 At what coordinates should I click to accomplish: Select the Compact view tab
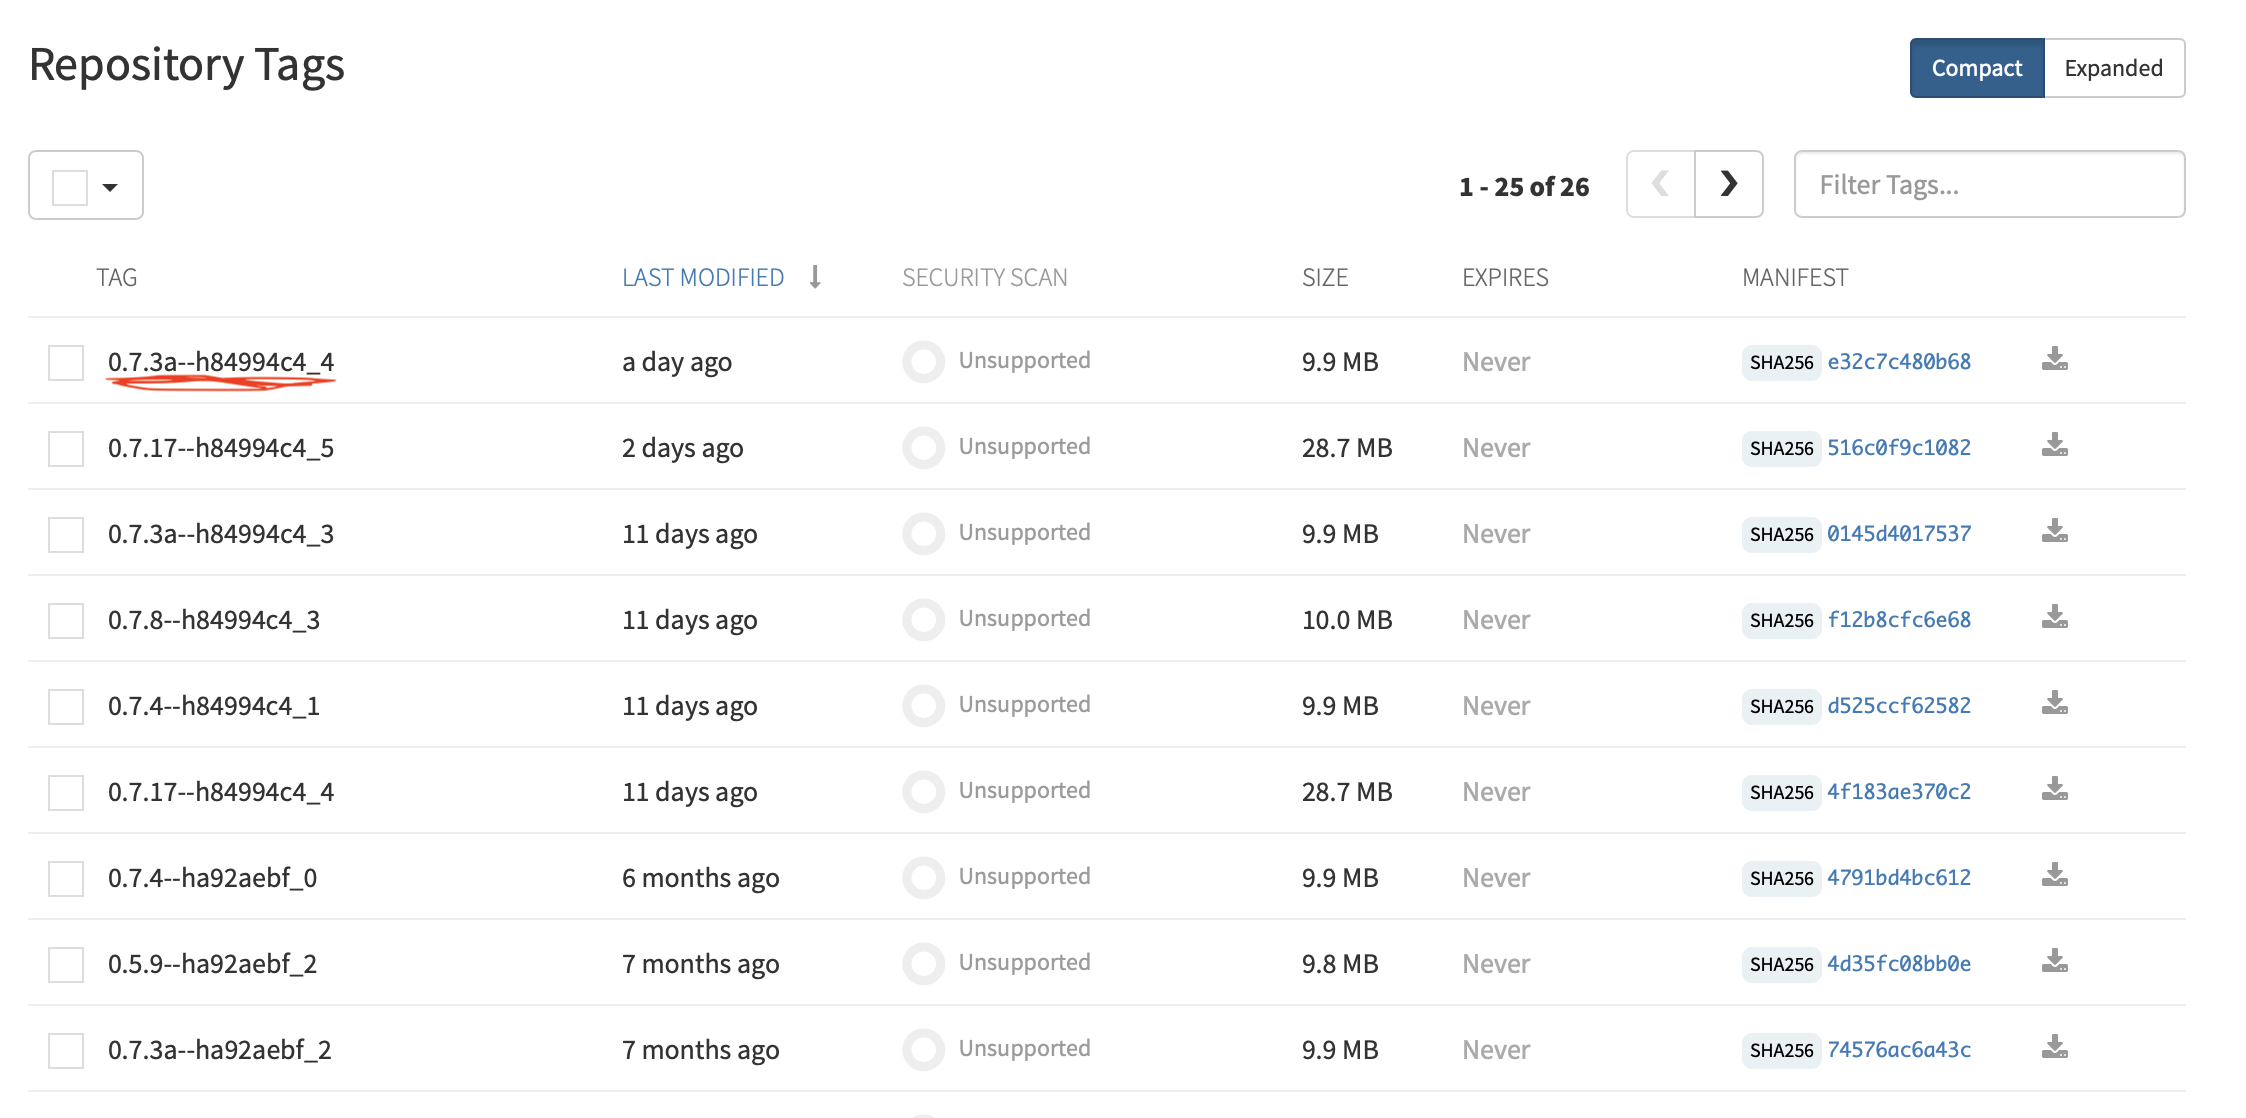(x=1976, y=68)
